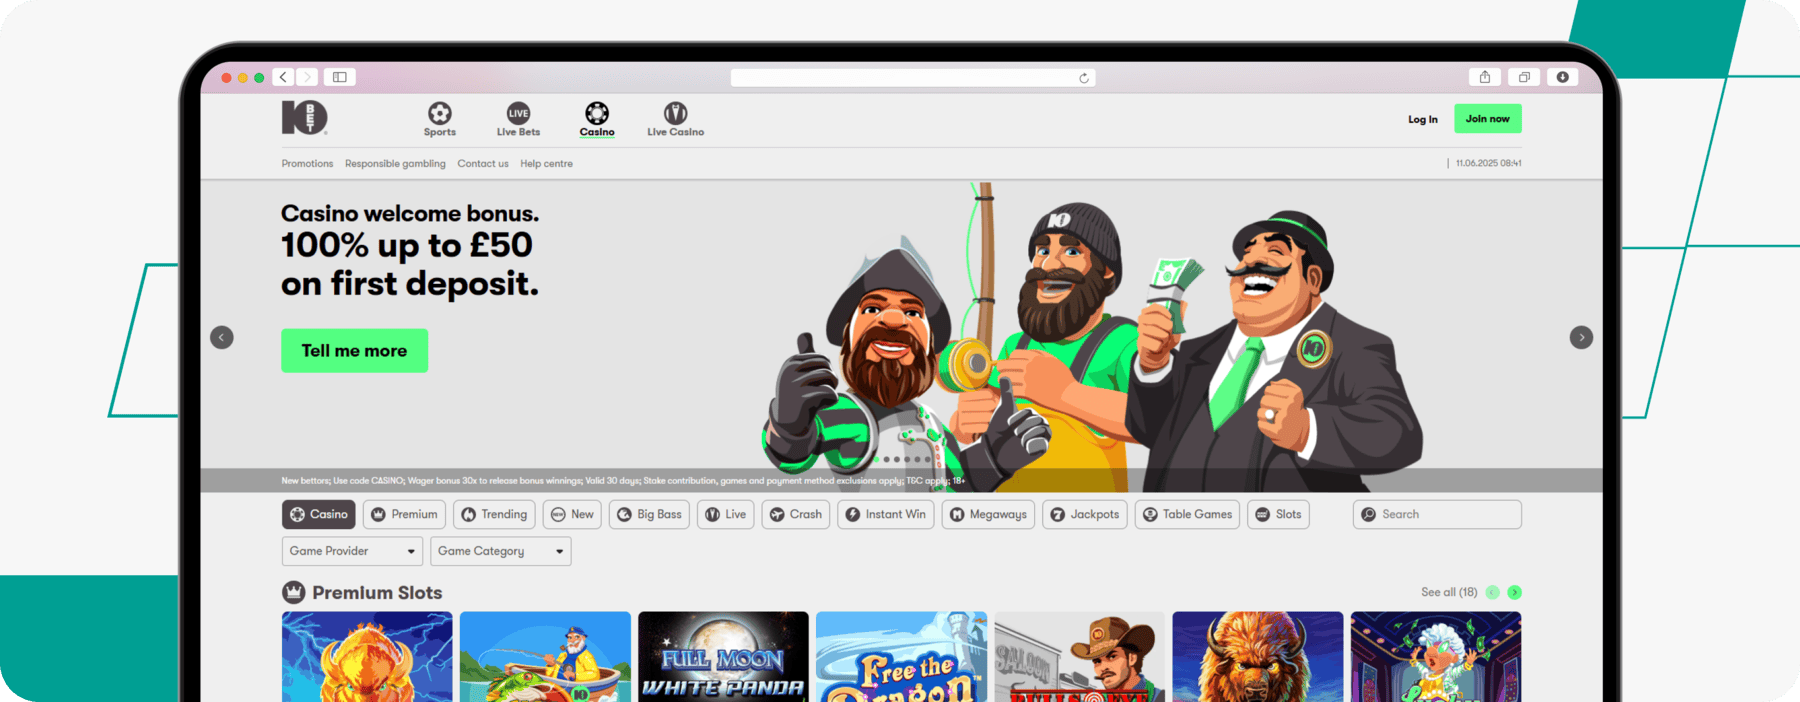Show next banner slide

(1581, 337)
